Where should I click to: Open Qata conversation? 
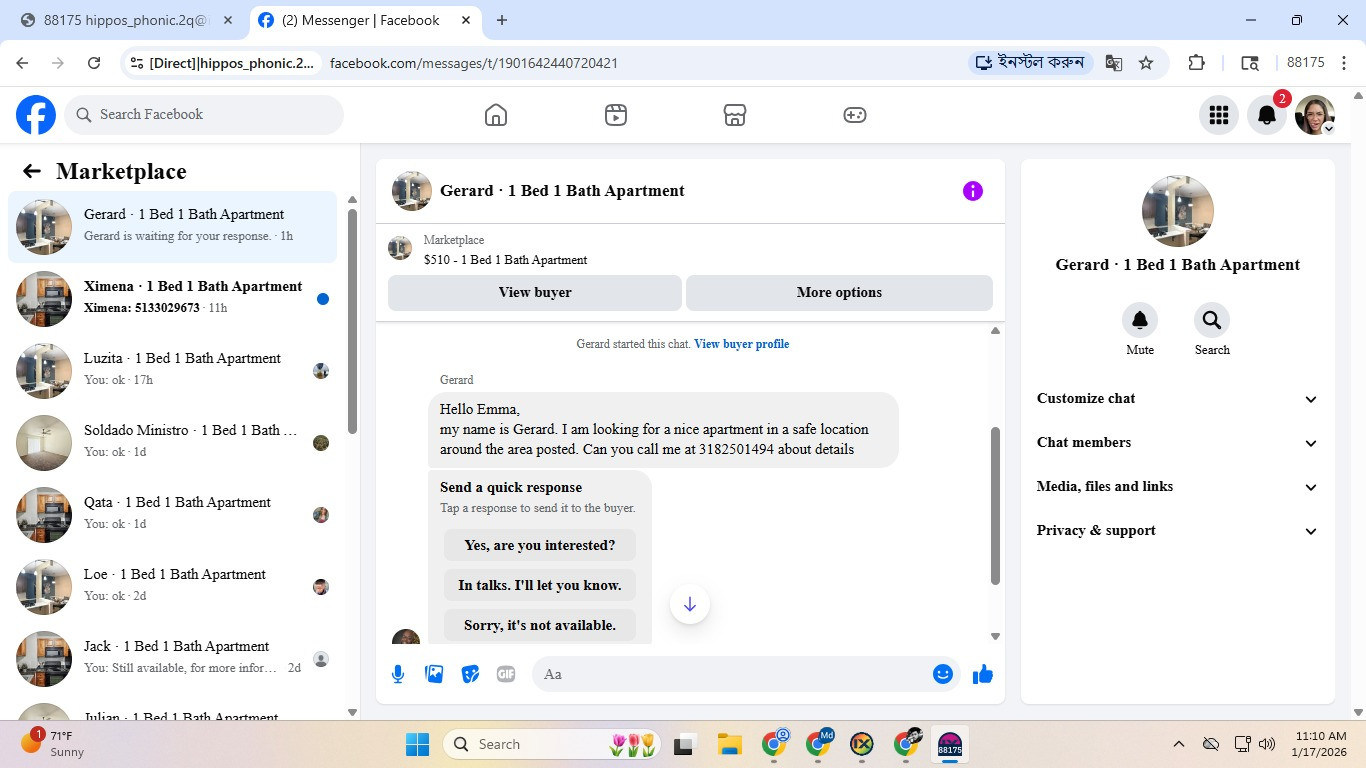coord(173,515)
